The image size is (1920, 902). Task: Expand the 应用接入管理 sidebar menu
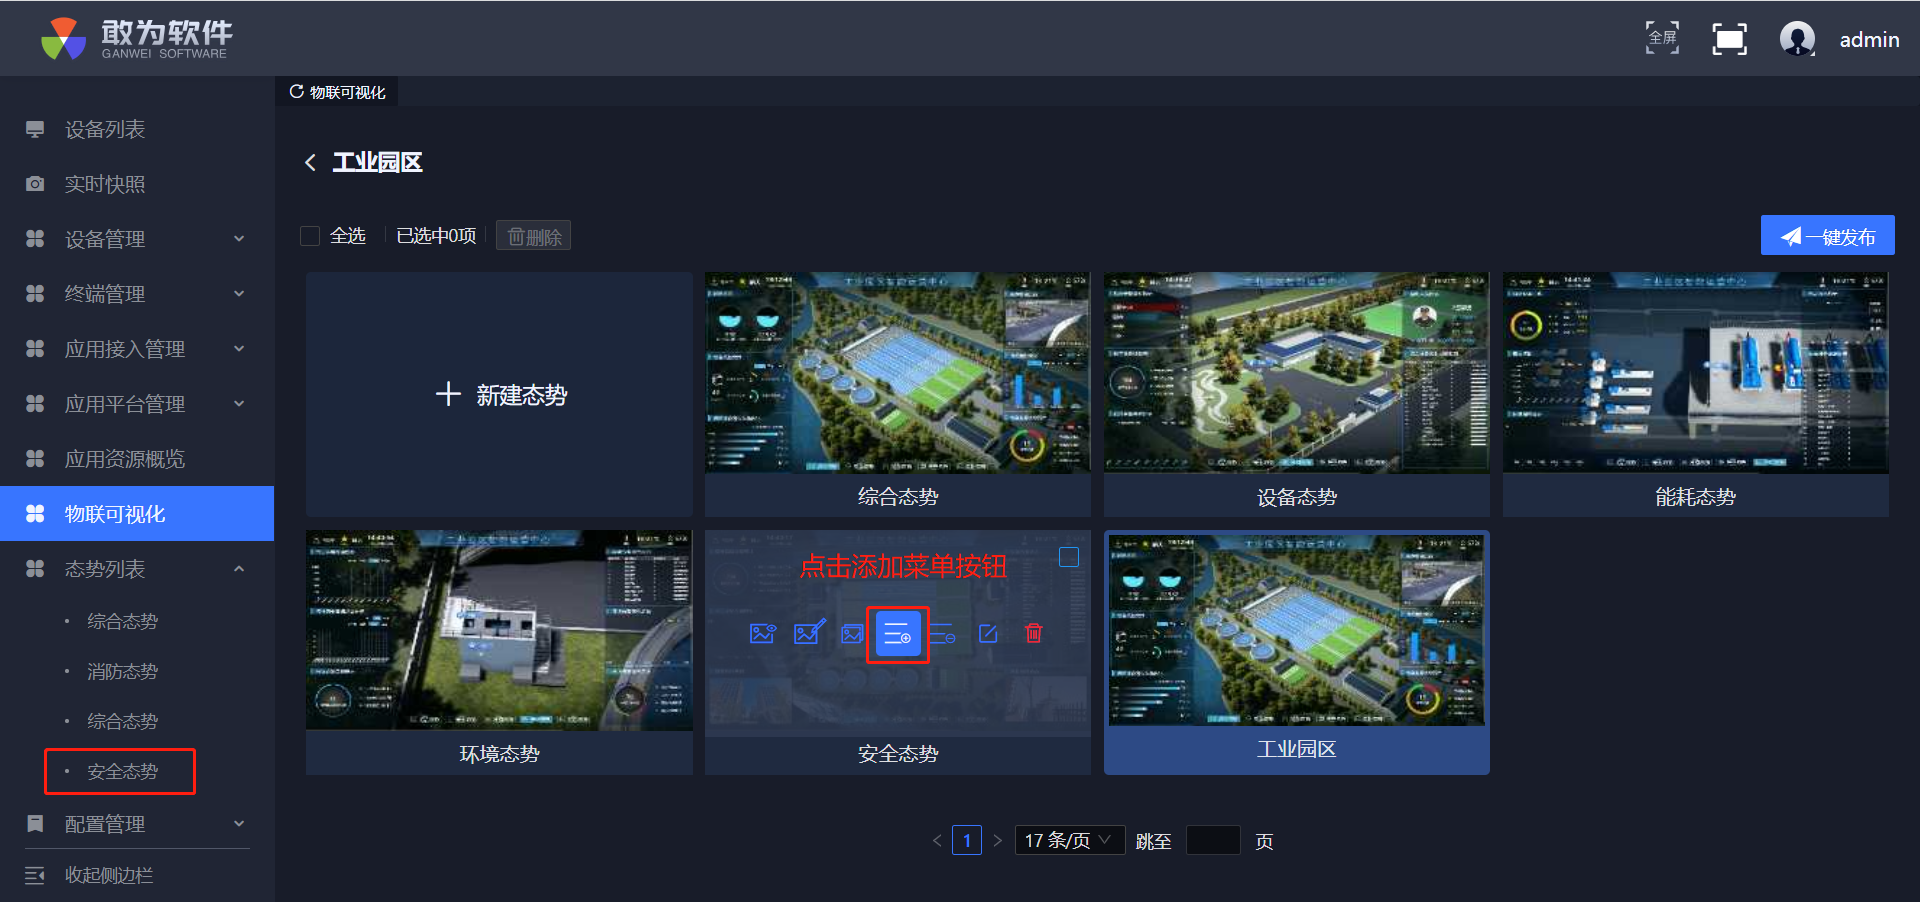click(239, 349)
